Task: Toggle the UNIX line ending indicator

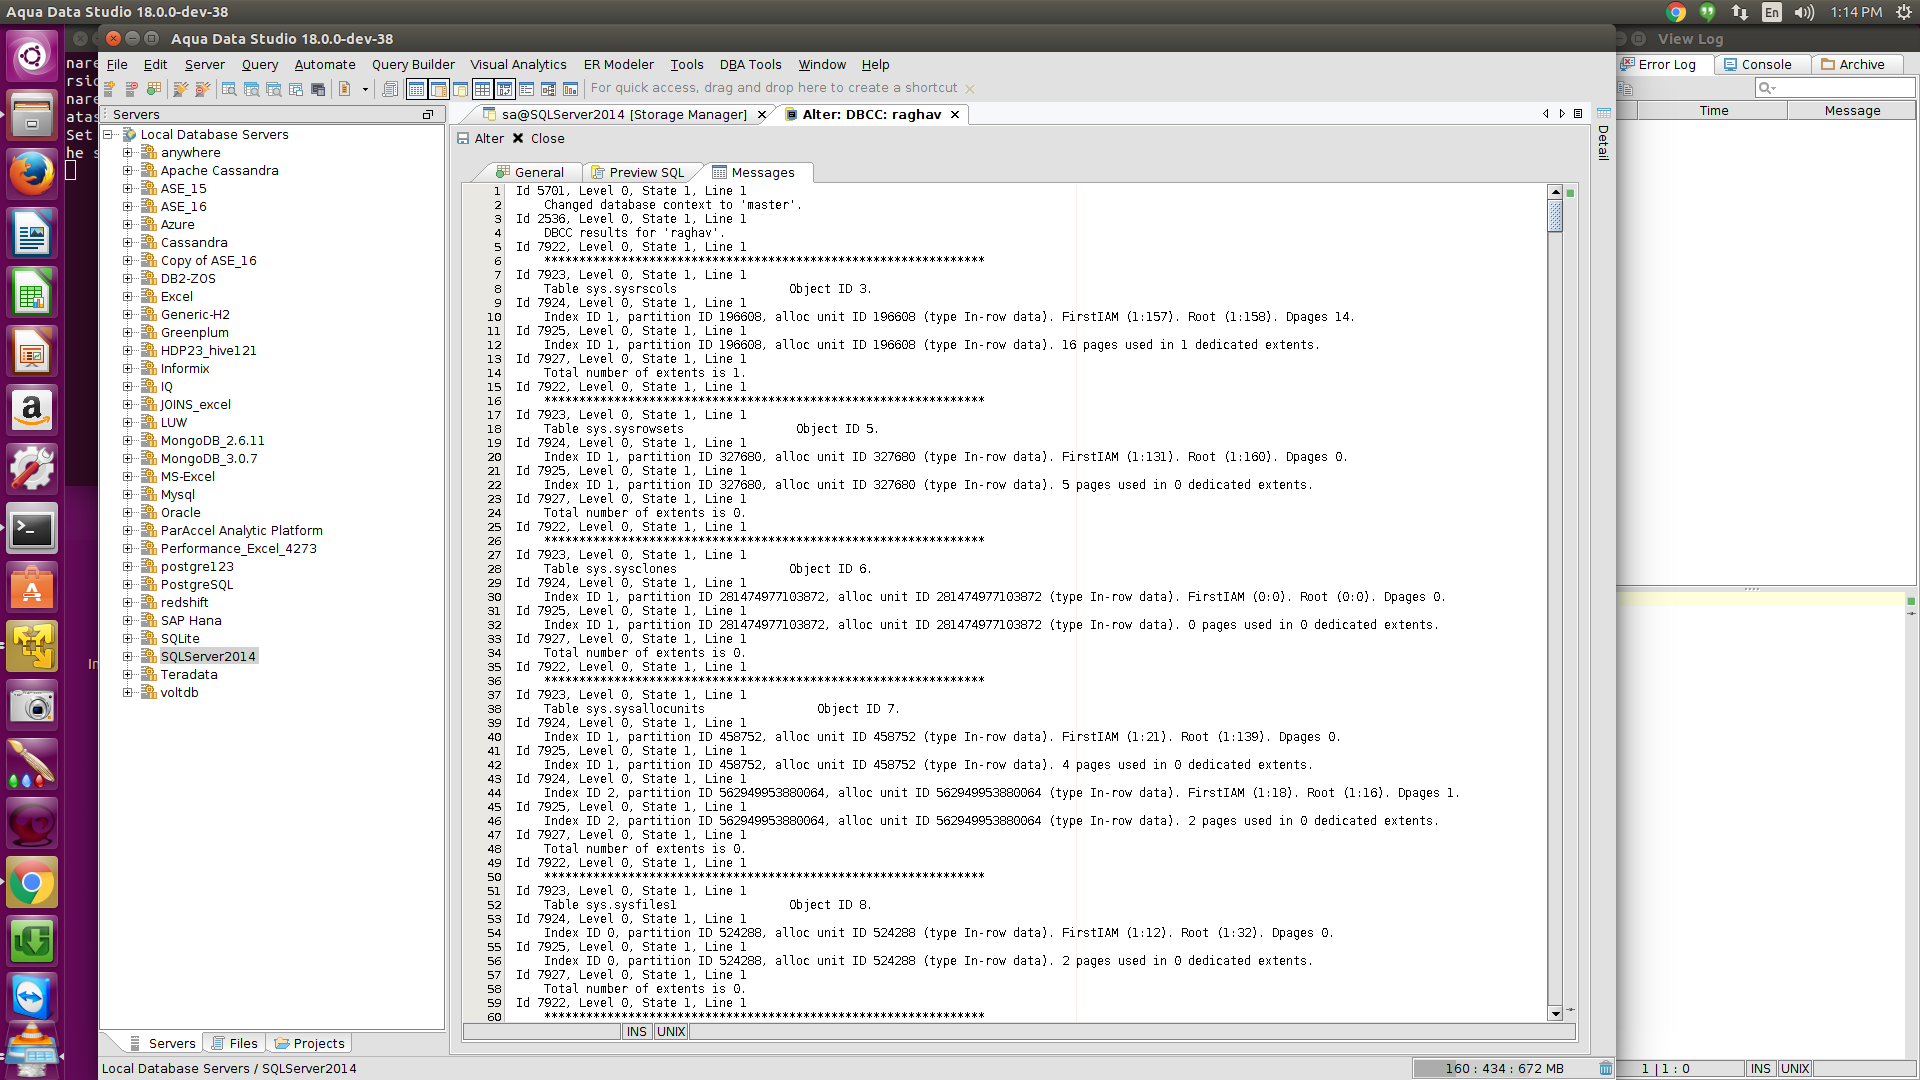Action: point(671,1032)
